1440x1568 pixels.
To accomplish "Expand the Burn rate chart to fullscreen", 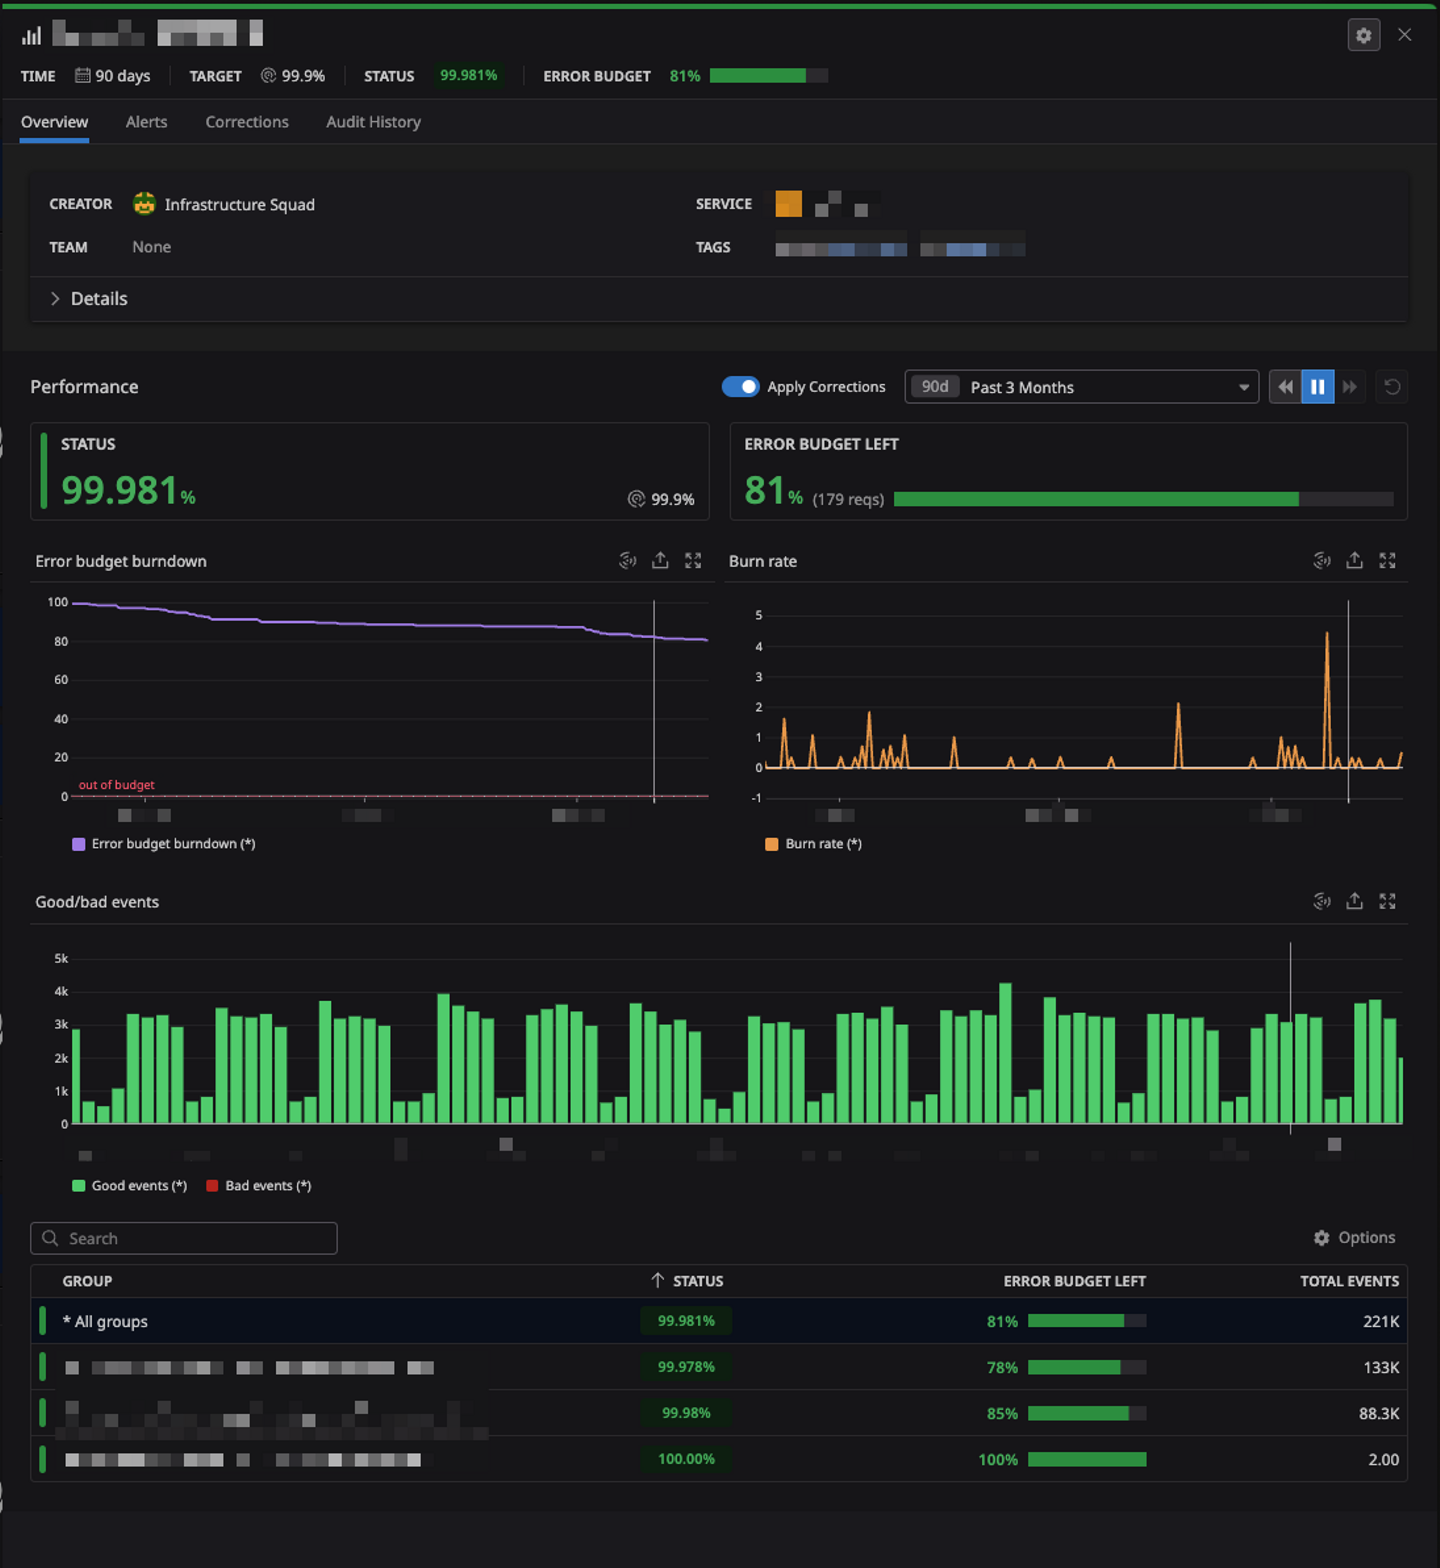I will click(x=1387, y=561).
